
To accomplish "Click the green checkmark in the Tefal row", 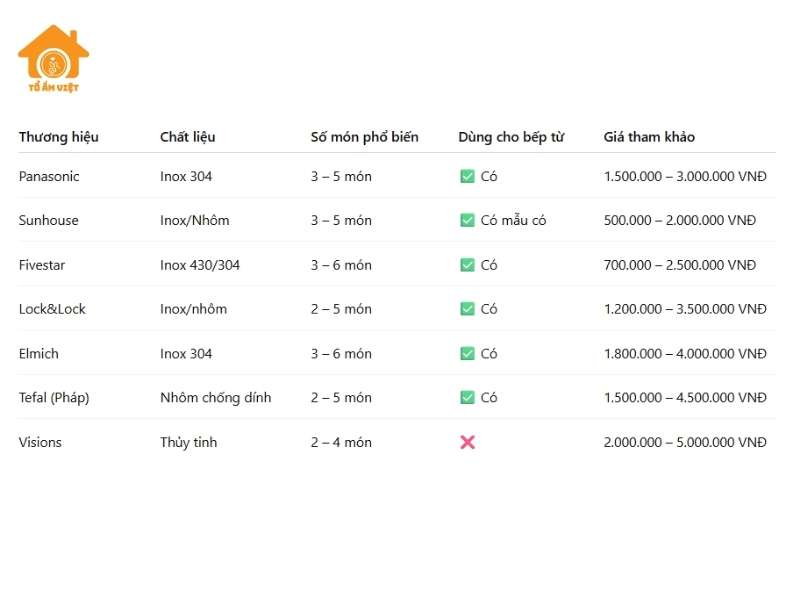I will (467, 398).
